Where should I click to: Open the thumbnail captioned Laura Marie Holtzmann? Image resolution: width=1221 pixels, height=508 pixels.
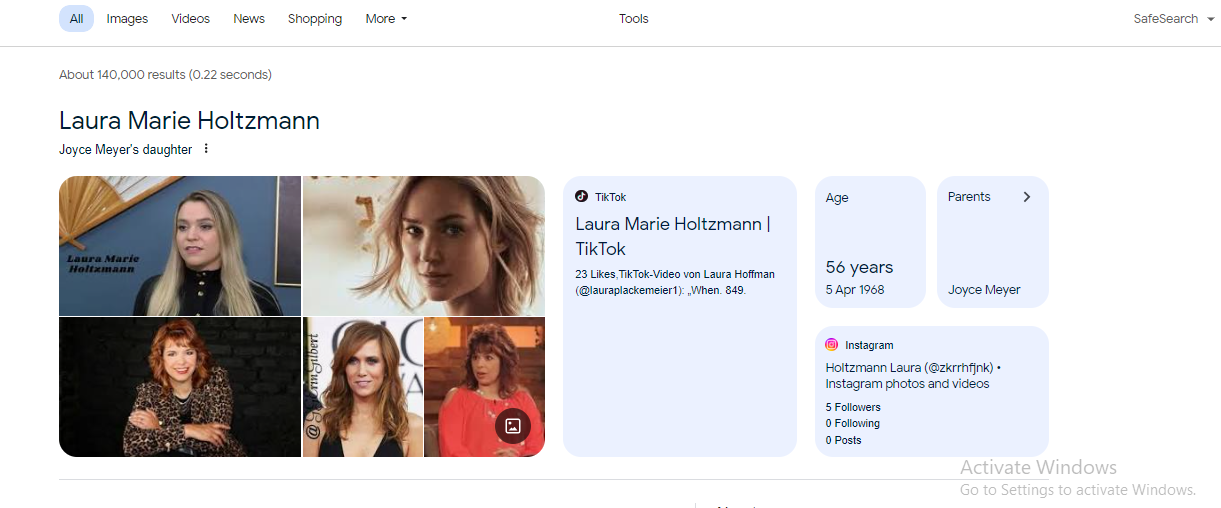pyautogui.click(x=180, y=246)
